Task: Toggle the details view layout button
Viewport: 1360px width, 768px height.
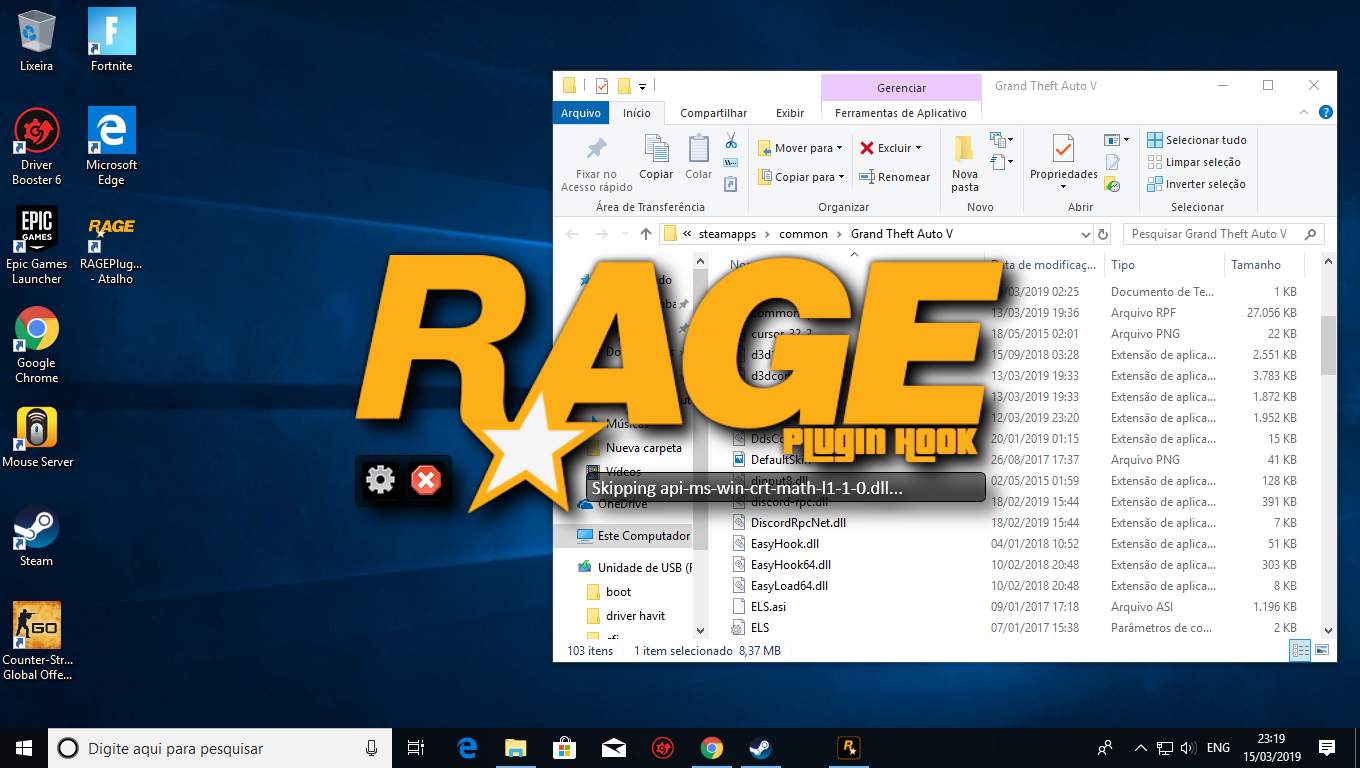Action: pyautogui.click(x=1300, y=650)
